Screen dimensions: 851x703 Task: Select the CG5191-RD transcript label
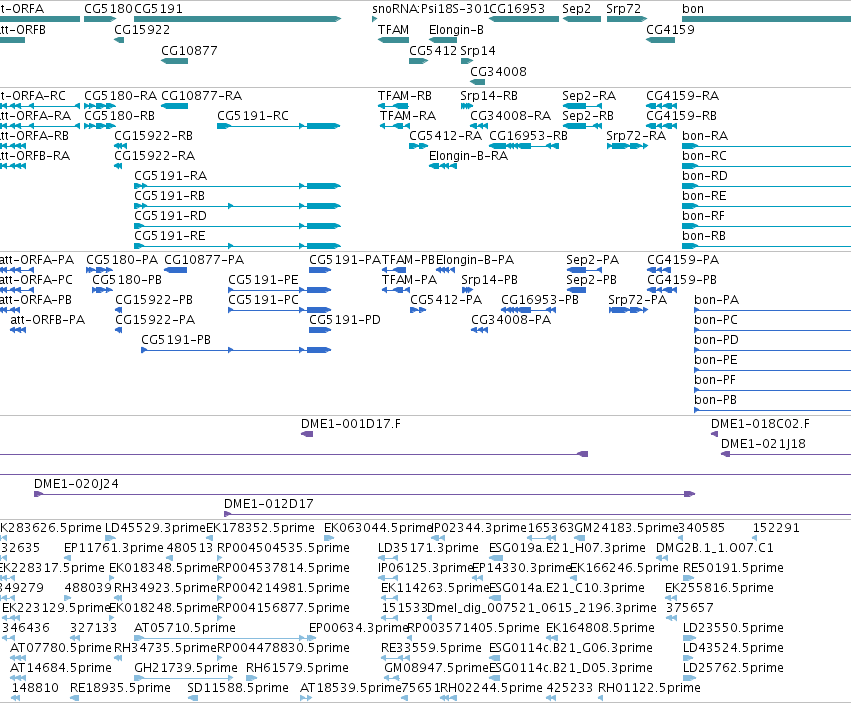click(x=170, y=216)
